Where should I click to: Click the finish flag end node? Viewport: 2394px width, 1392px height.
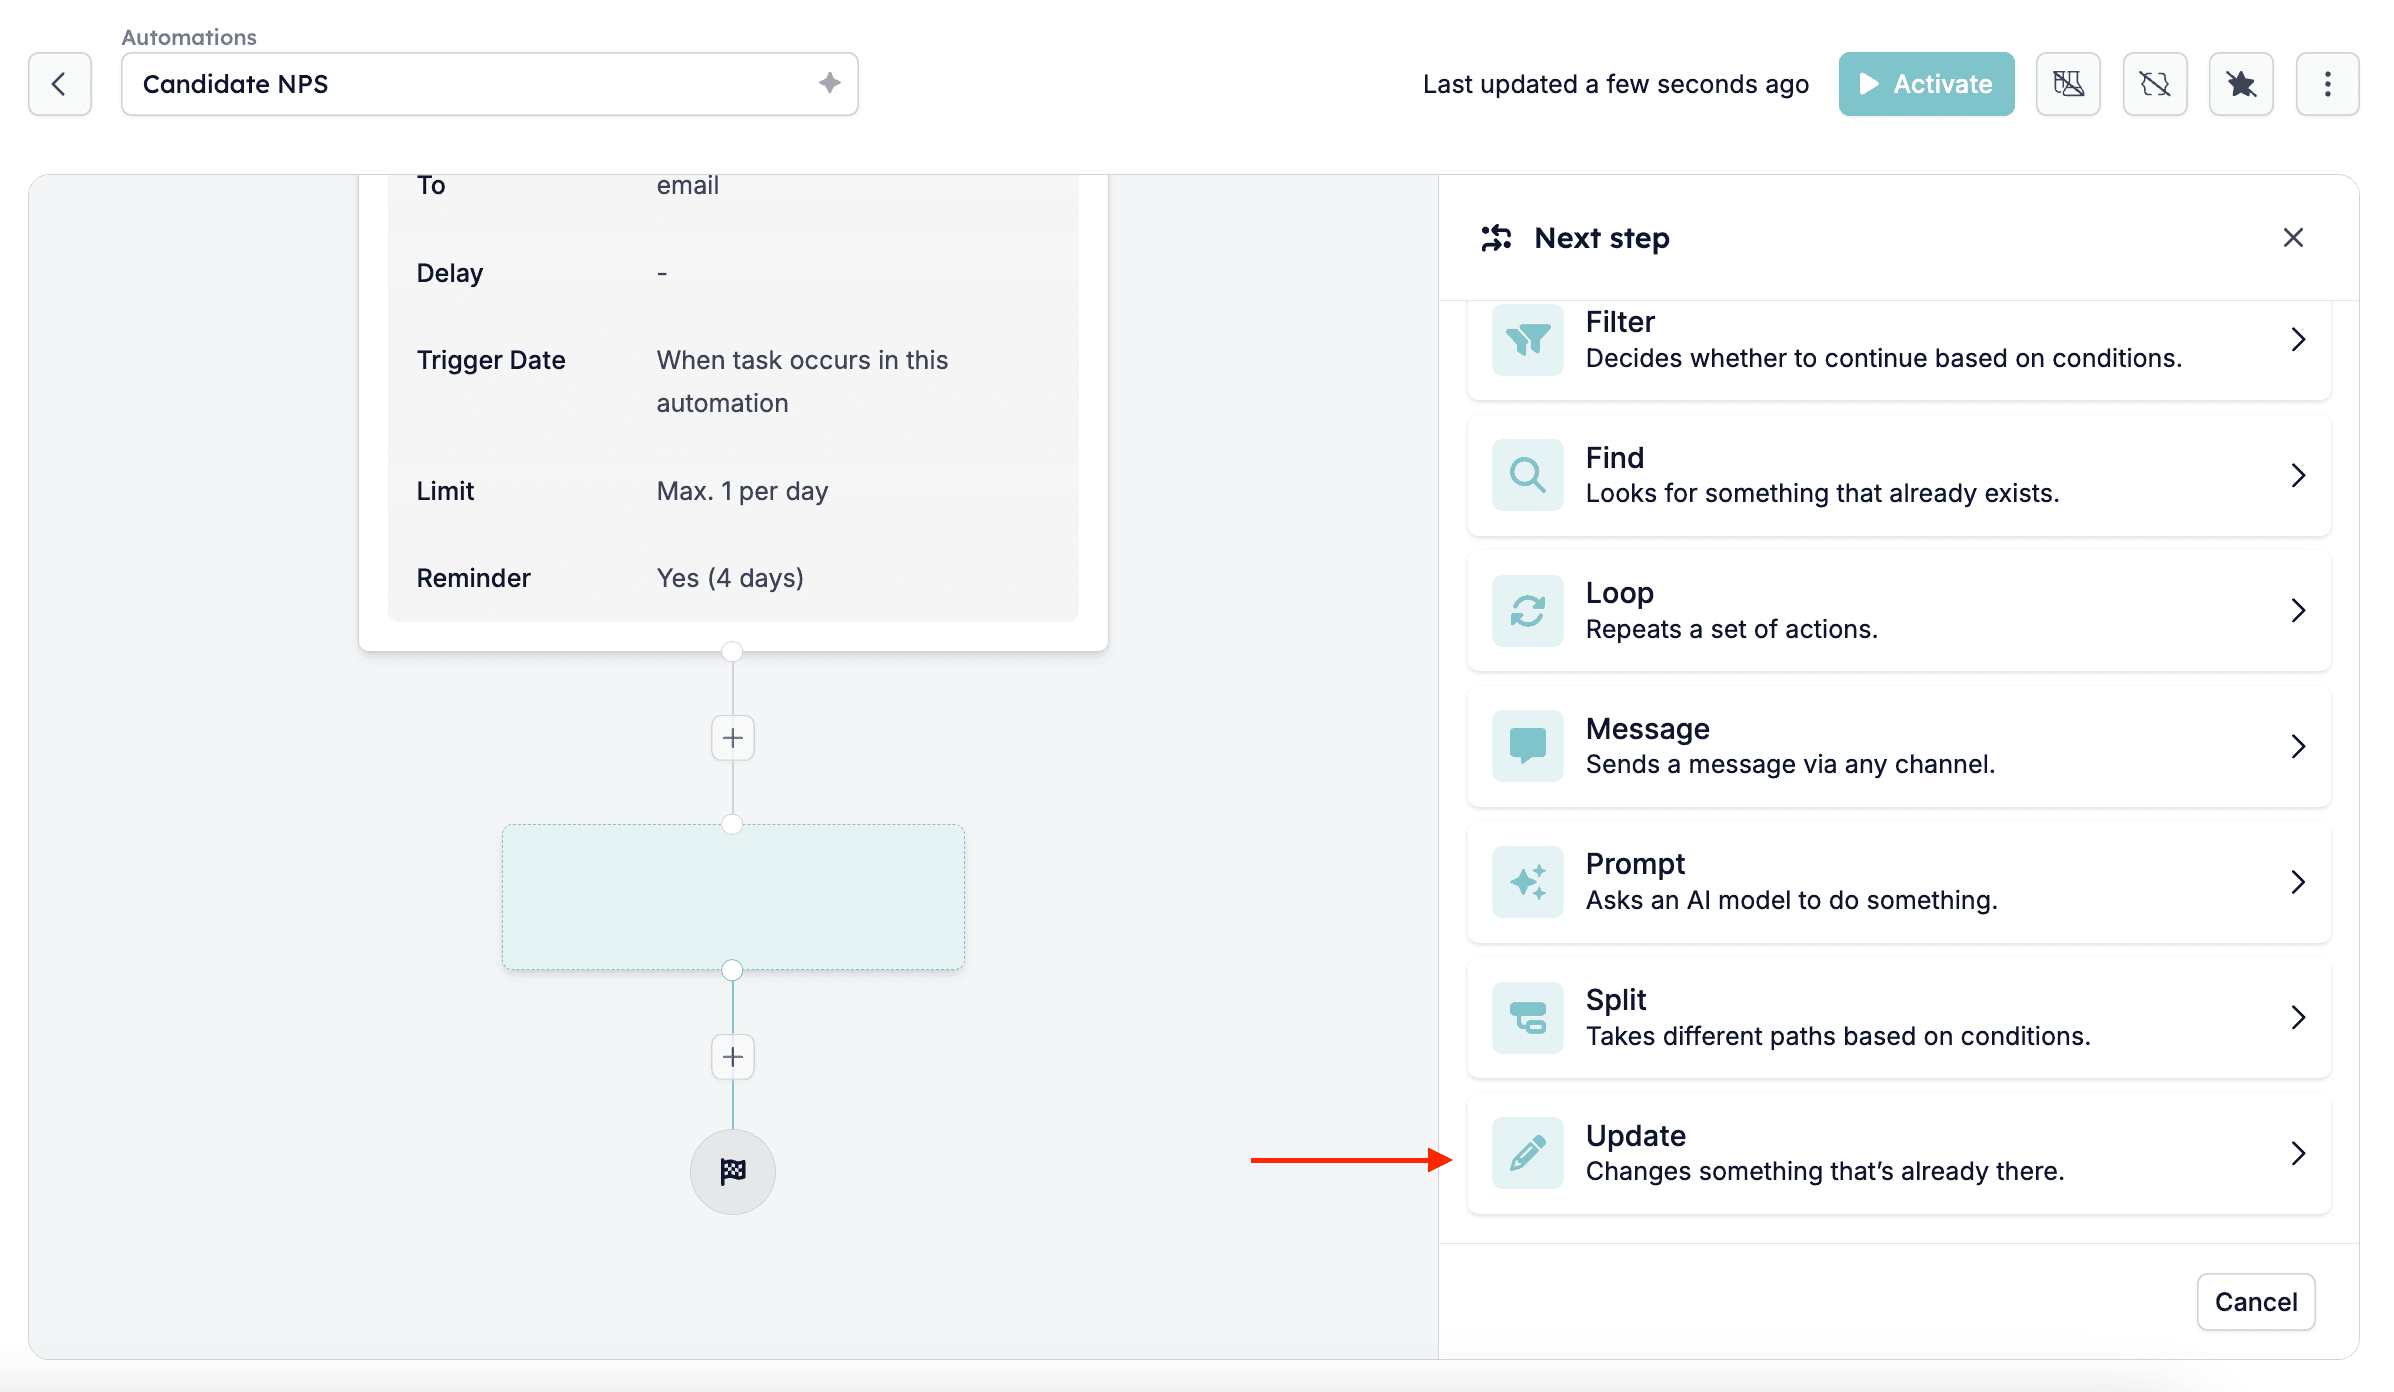click(733, 1171)
